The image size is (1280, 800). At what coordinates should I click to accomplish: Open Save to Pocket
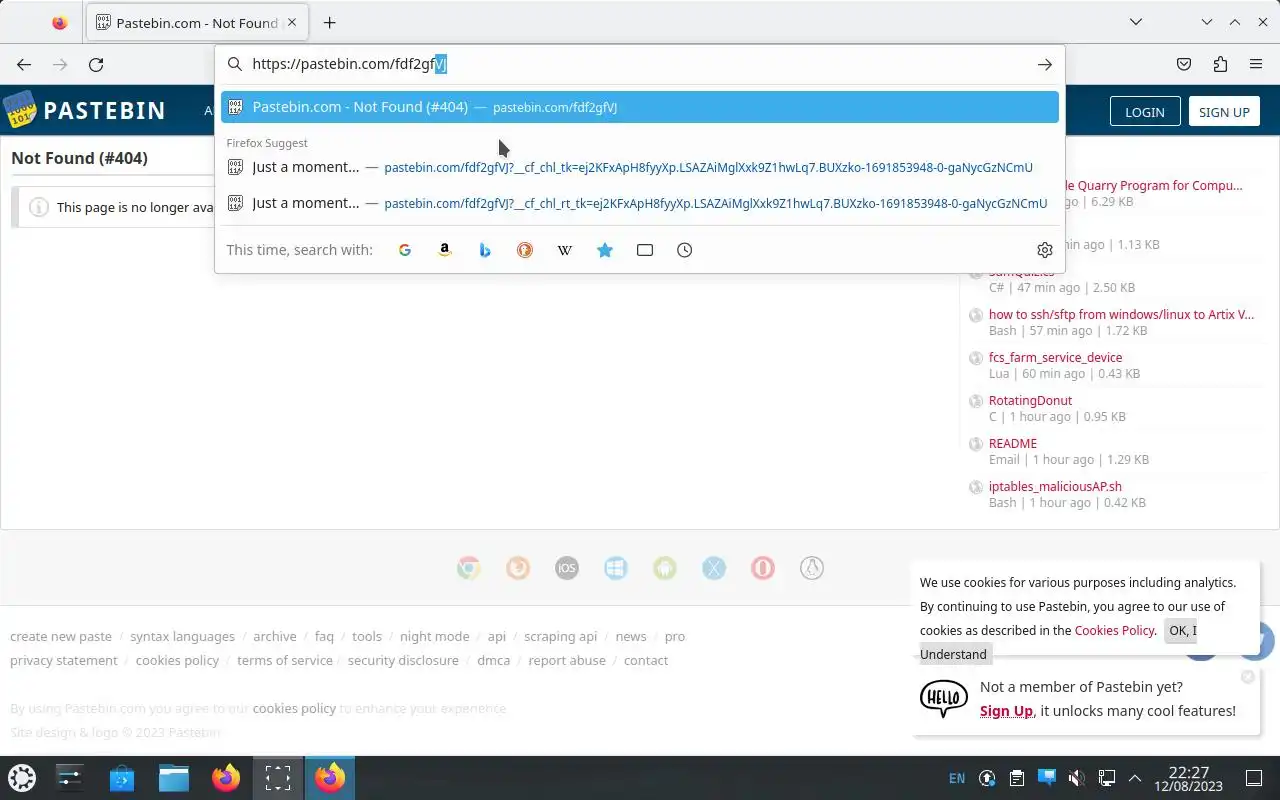1184,64
